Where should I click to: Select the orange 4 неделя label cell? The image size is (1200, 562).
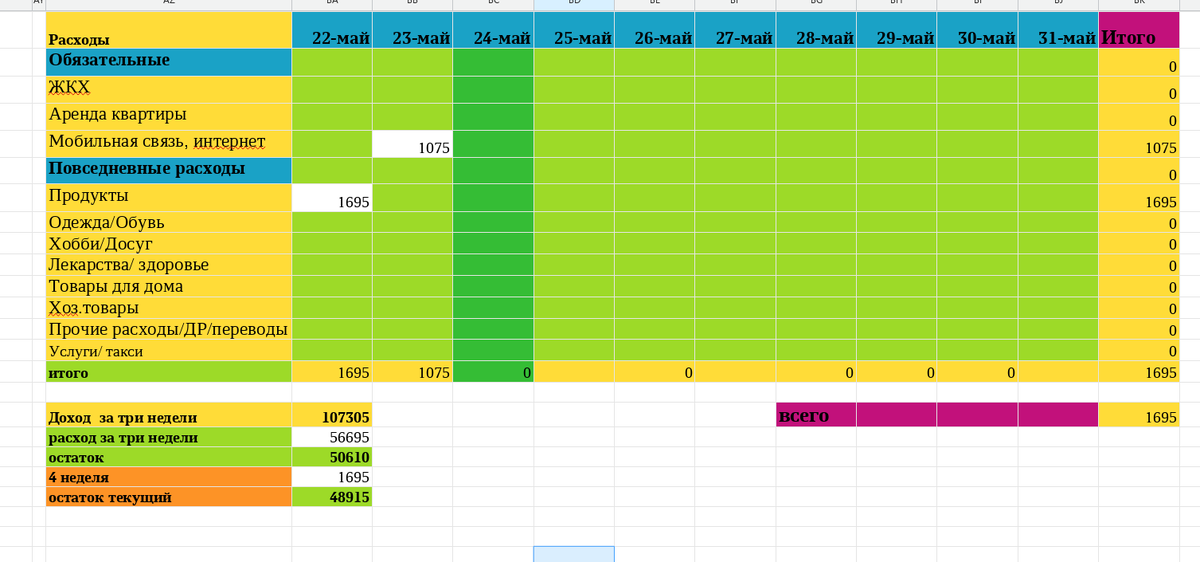pos(169,477)
